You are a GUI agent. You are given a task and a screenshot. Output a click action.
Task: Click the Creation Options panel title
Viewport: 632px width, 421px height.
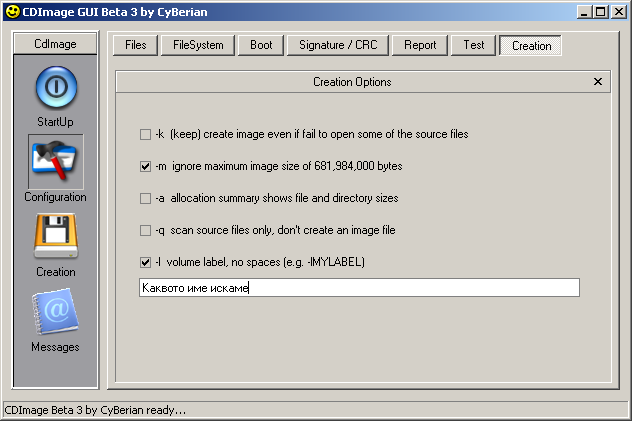(x=352, y=82)
